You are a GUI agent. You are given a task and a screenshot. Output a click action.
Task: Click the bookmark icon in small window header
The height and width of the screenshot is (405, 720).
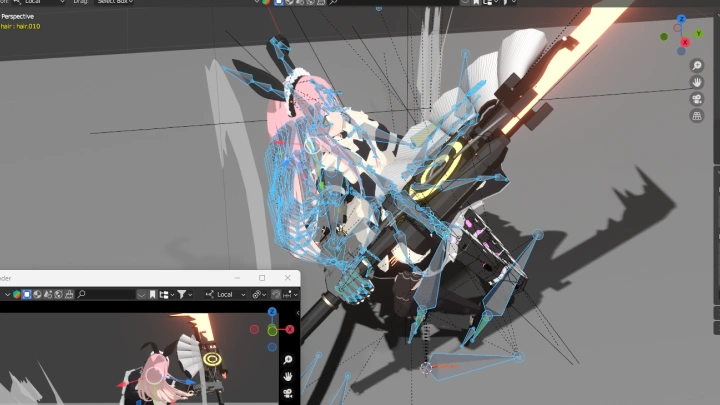152,294
